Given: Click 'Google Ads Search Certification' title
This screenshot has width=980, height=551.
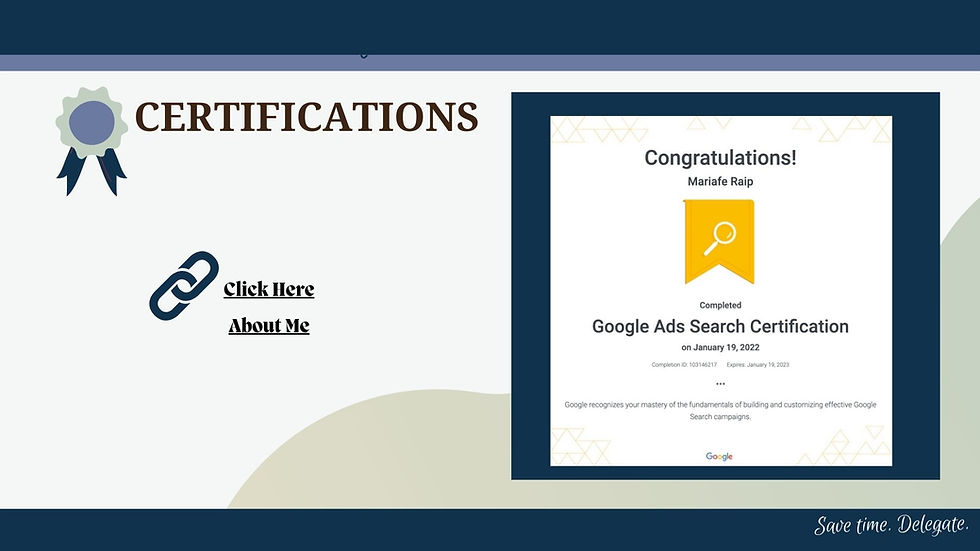Looking at the screenshot, I should point(720,326).
